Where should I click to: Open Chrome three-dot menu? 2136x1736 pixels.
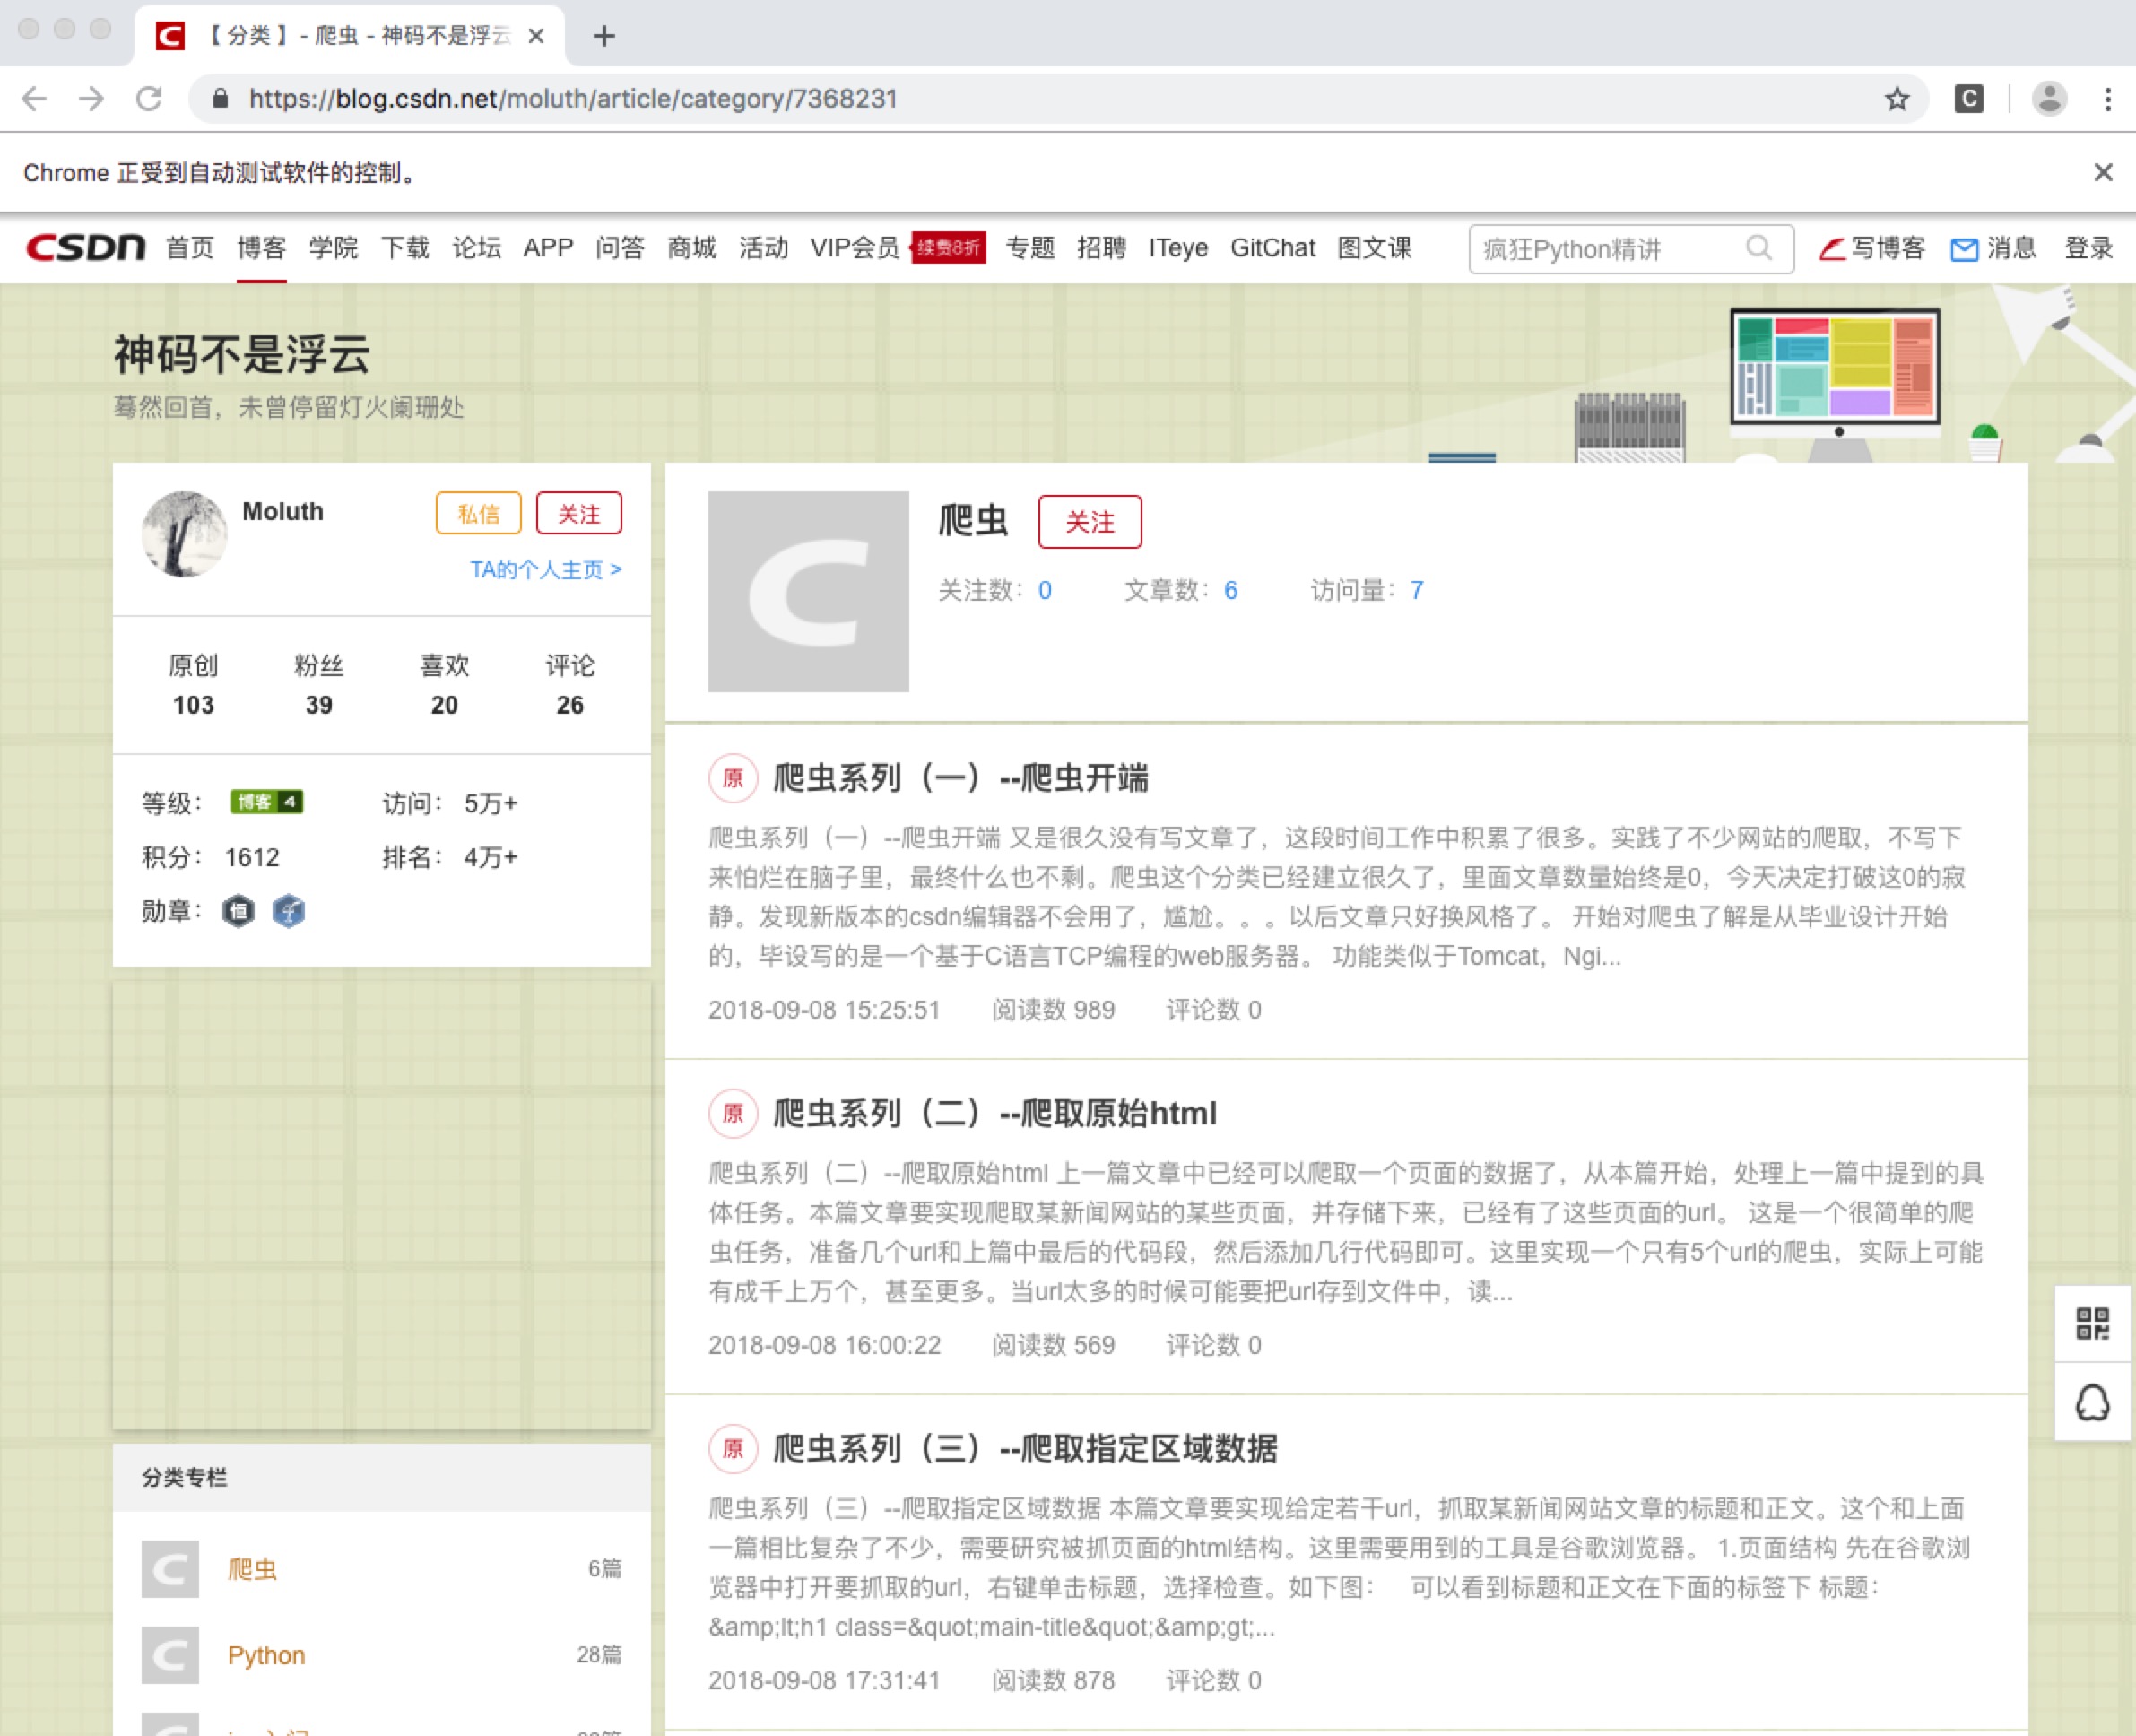coord(2107,99)
